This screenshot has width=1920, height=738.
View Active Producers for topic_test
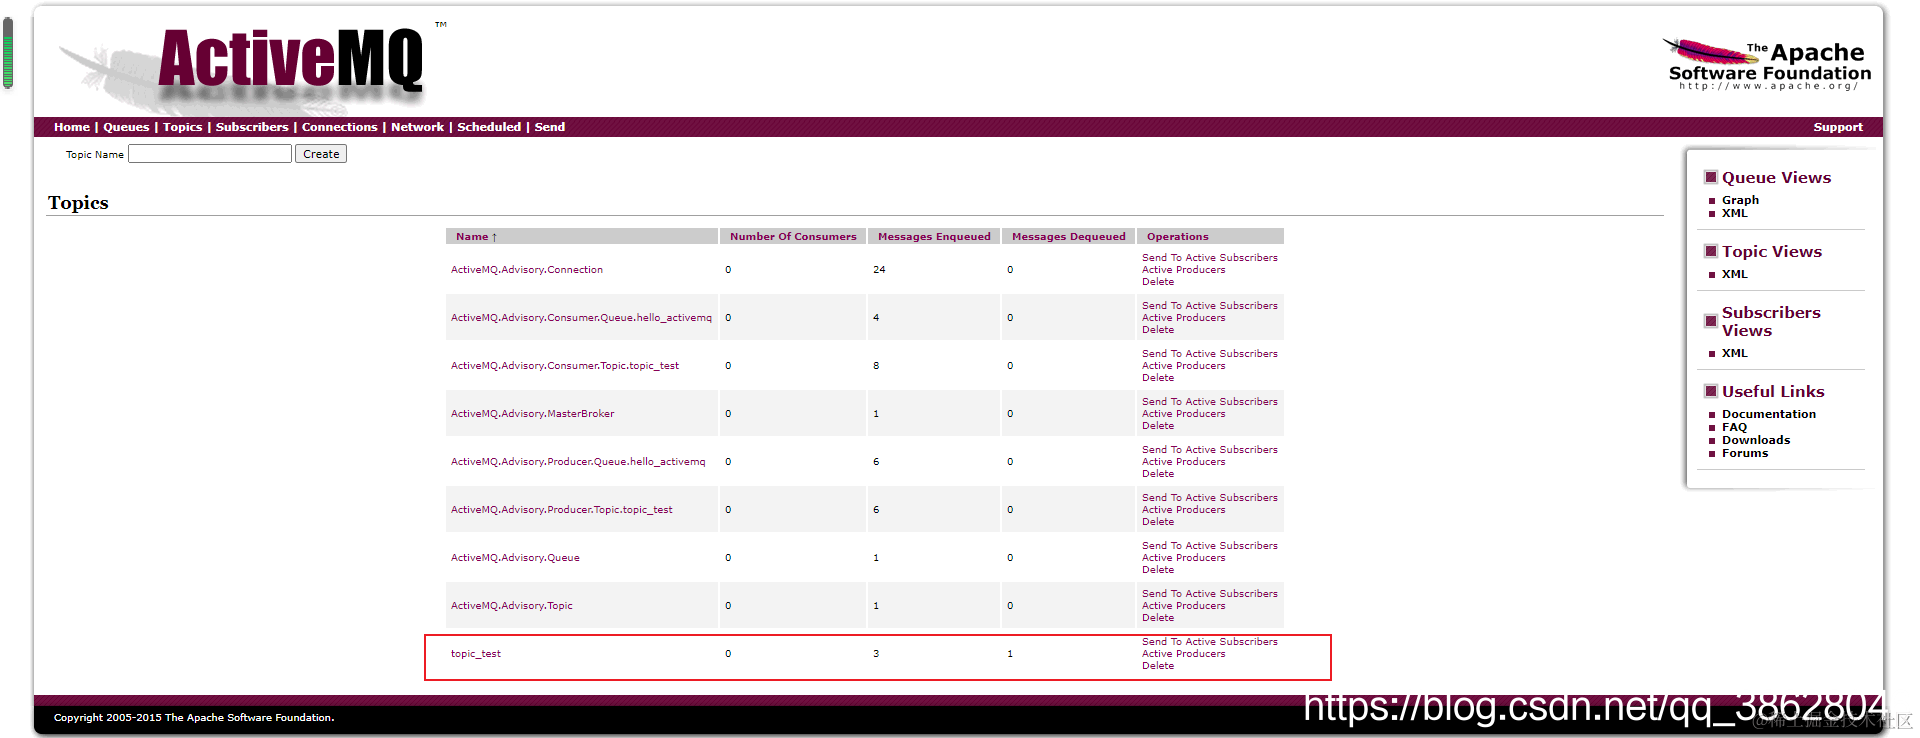click(x=1184, y=654)
